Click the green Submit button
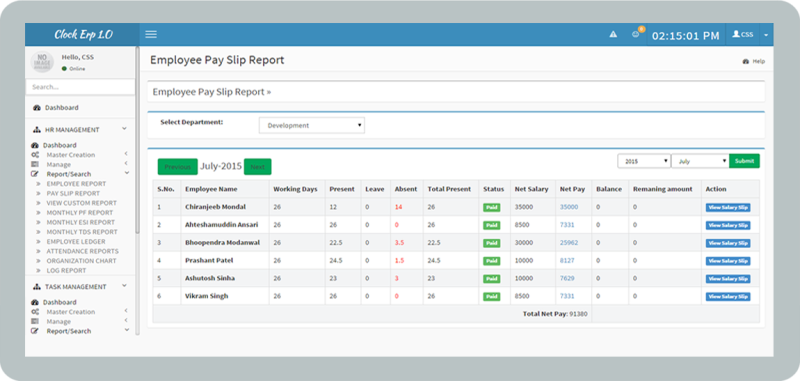Screen dimensions: 800x381 744,161
